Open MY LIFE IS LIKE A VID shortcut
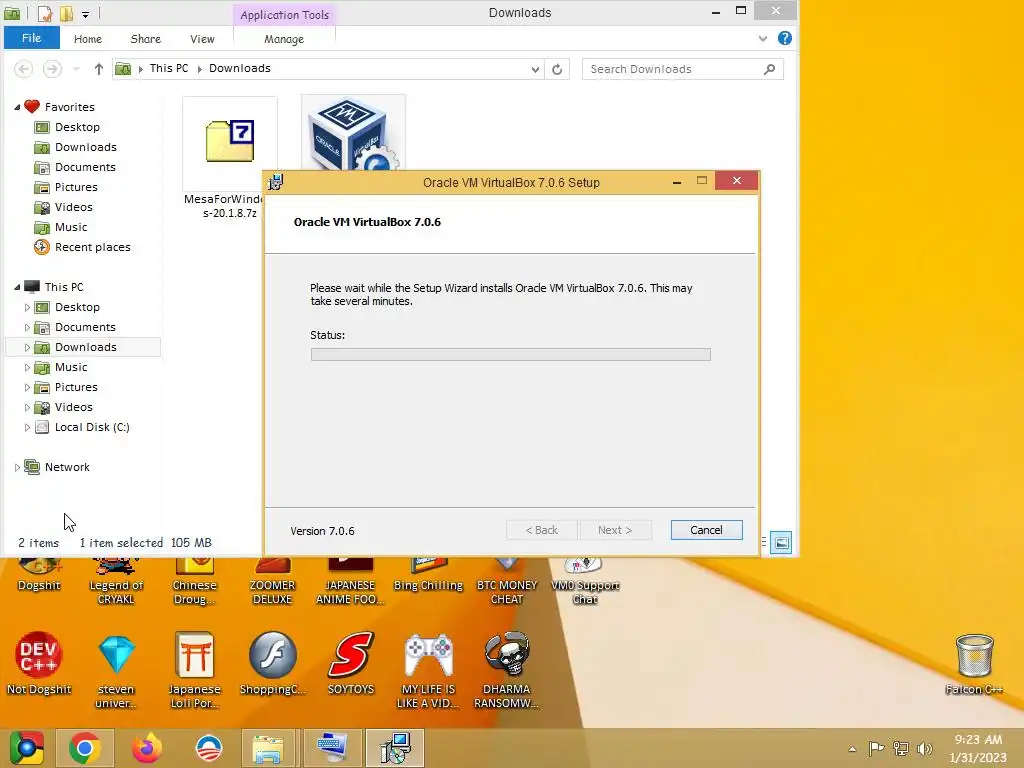The height and width of the screenshot is (768, 1024). (428, 671)
